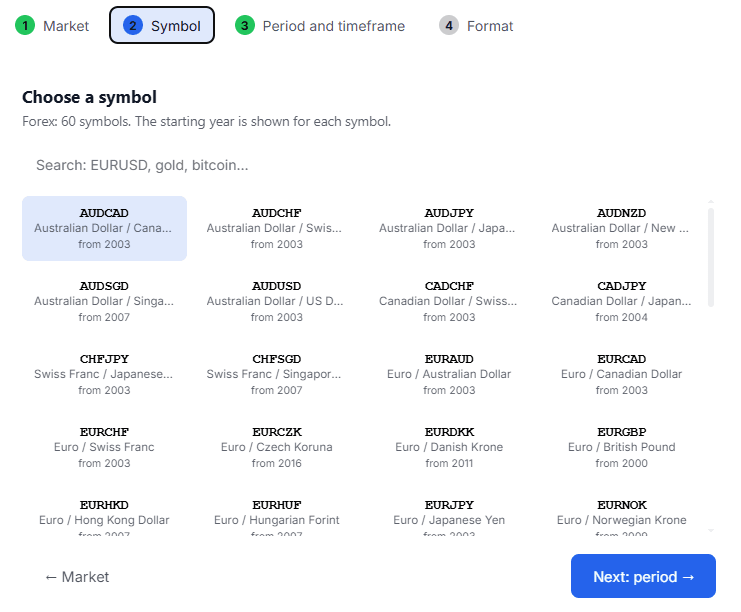This screenshot has width=741, height=612.
Task: Pick EURCAD Euro / Canadian Dollar
Action: pos(621,374)
